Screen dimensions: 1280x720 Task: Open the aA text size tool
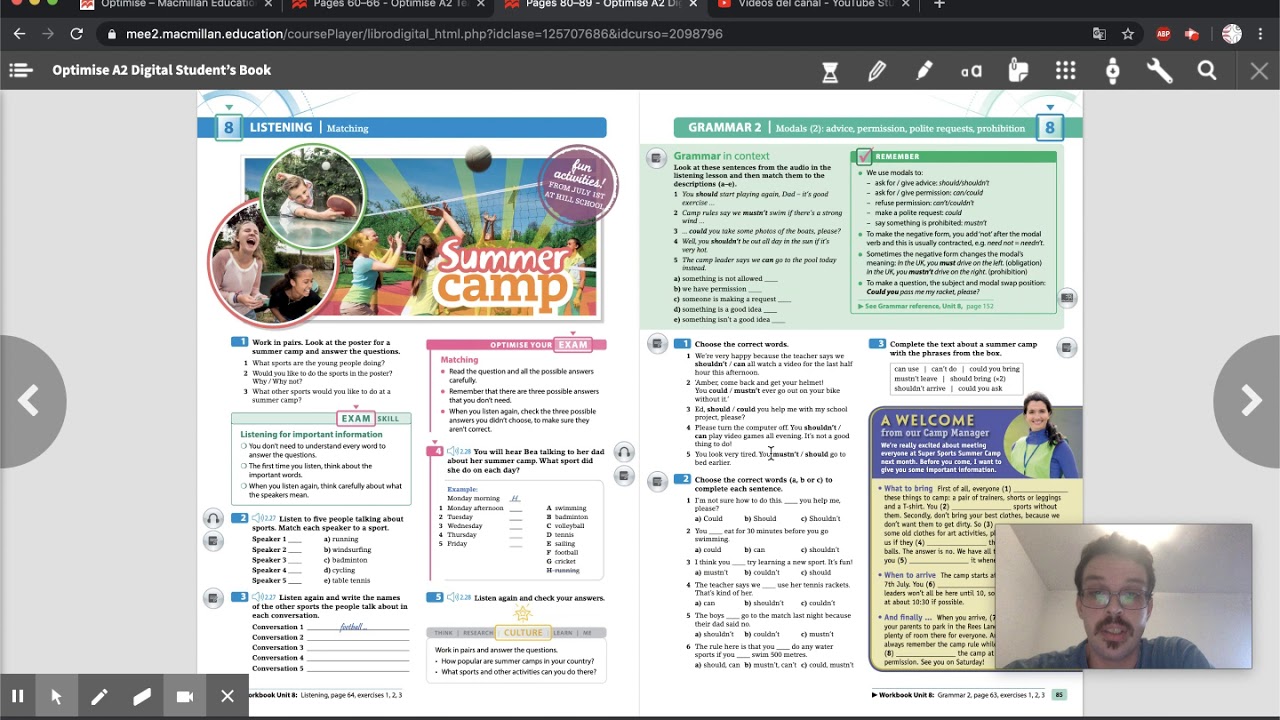coord(971,71)
